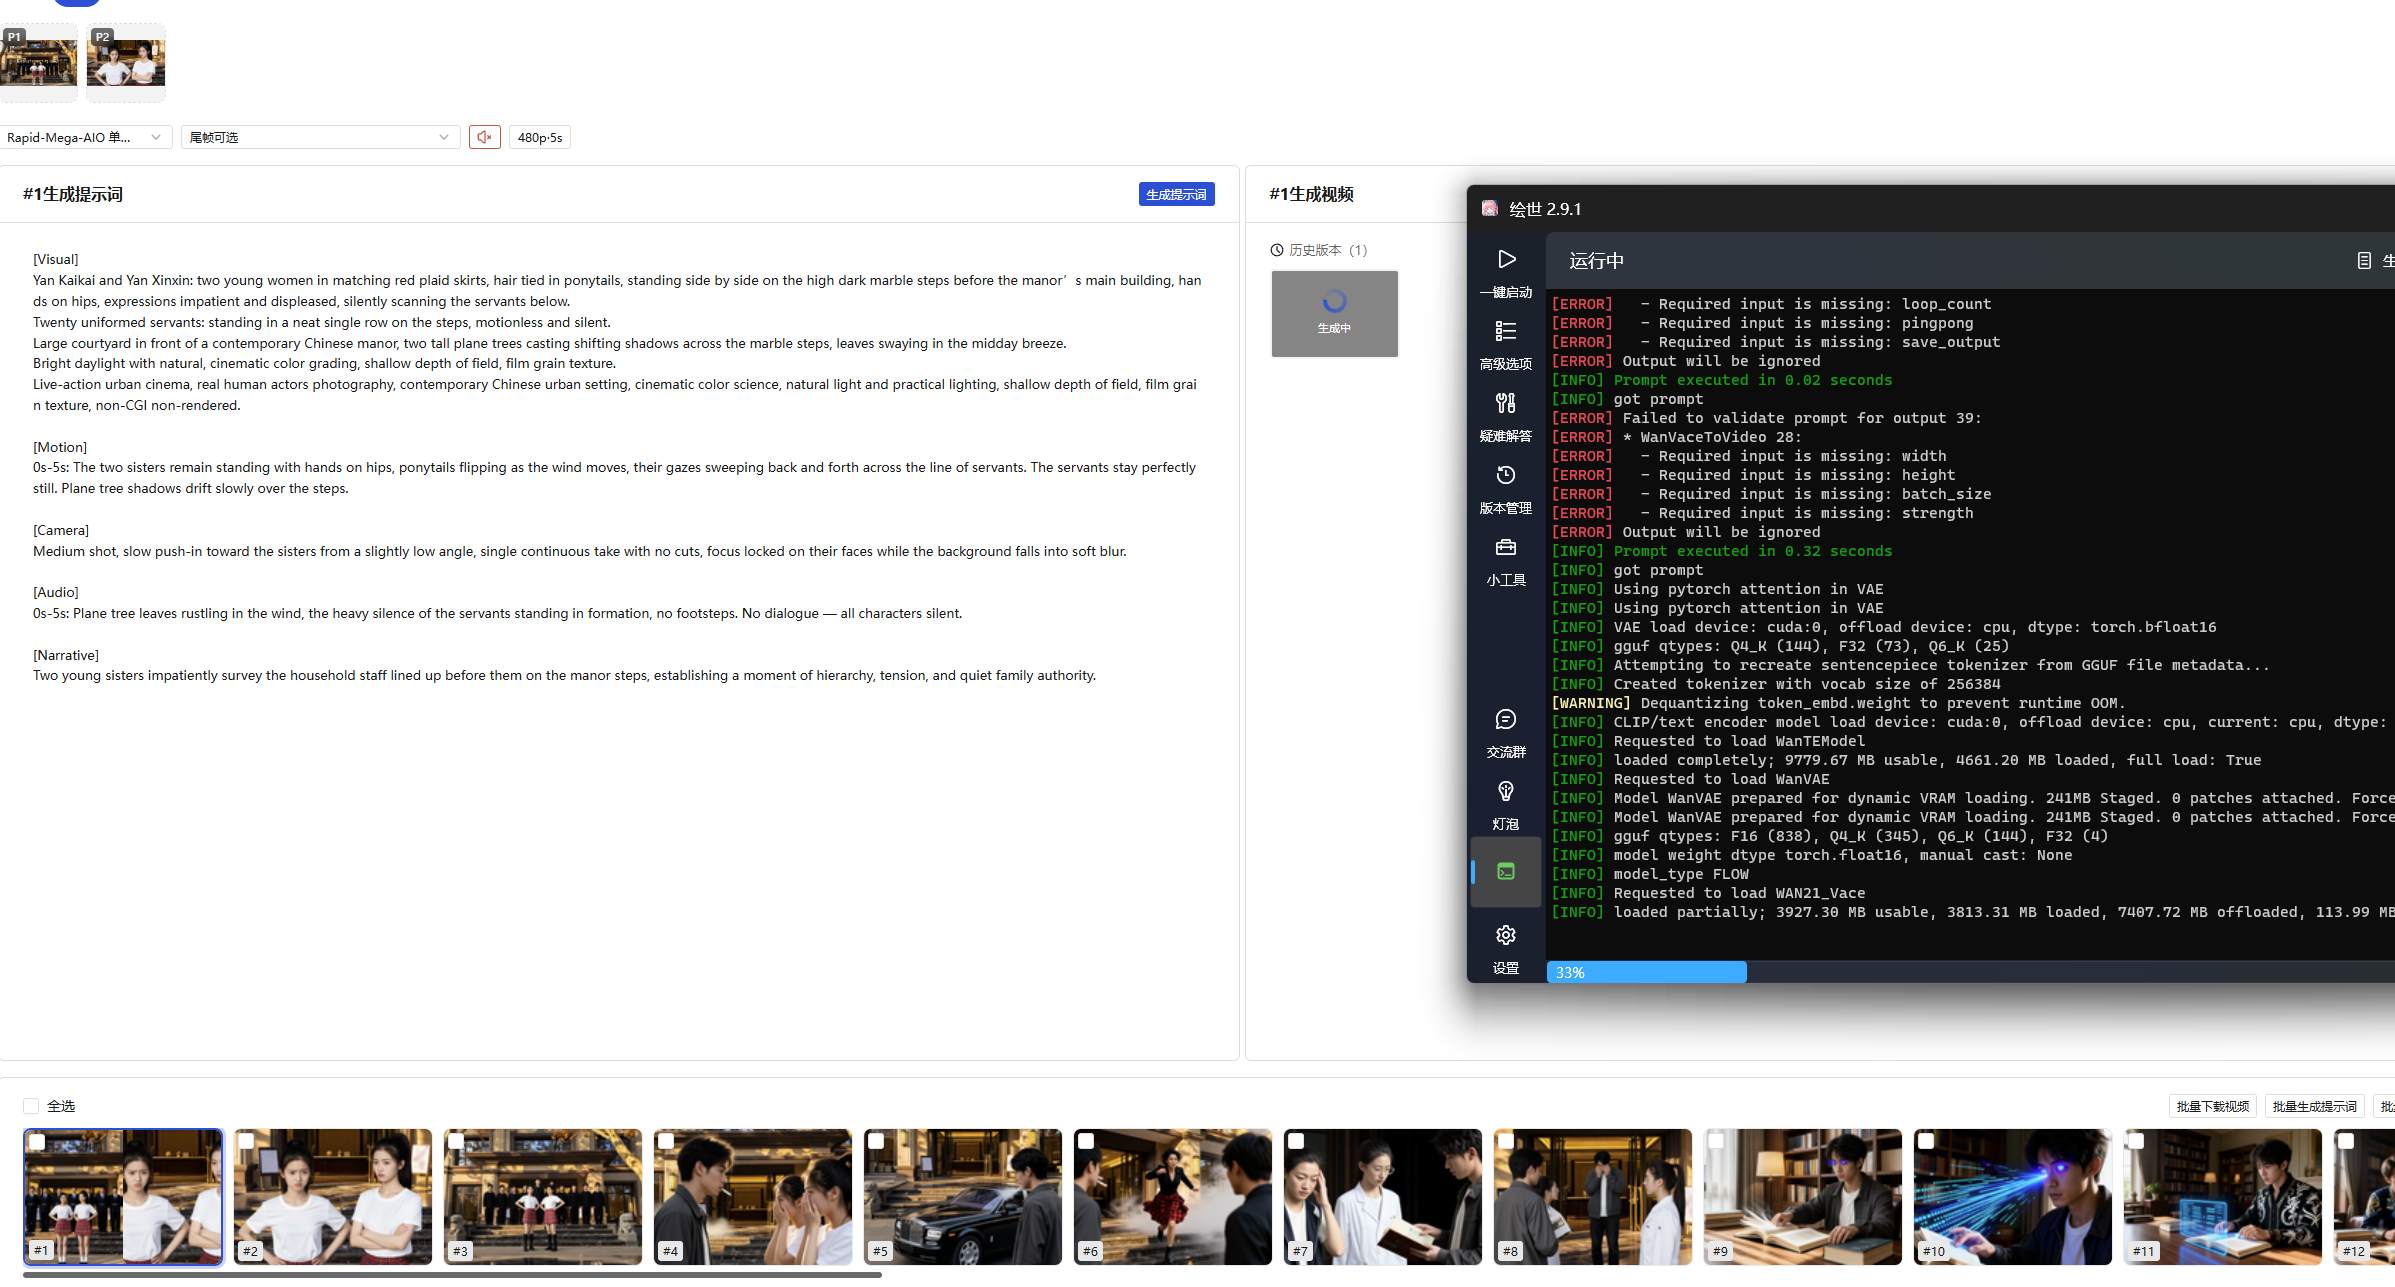Click the horizontal scrollbar under the thumbnails
Viewport: 2395px width, 1287px height.
coord(452,1275)
